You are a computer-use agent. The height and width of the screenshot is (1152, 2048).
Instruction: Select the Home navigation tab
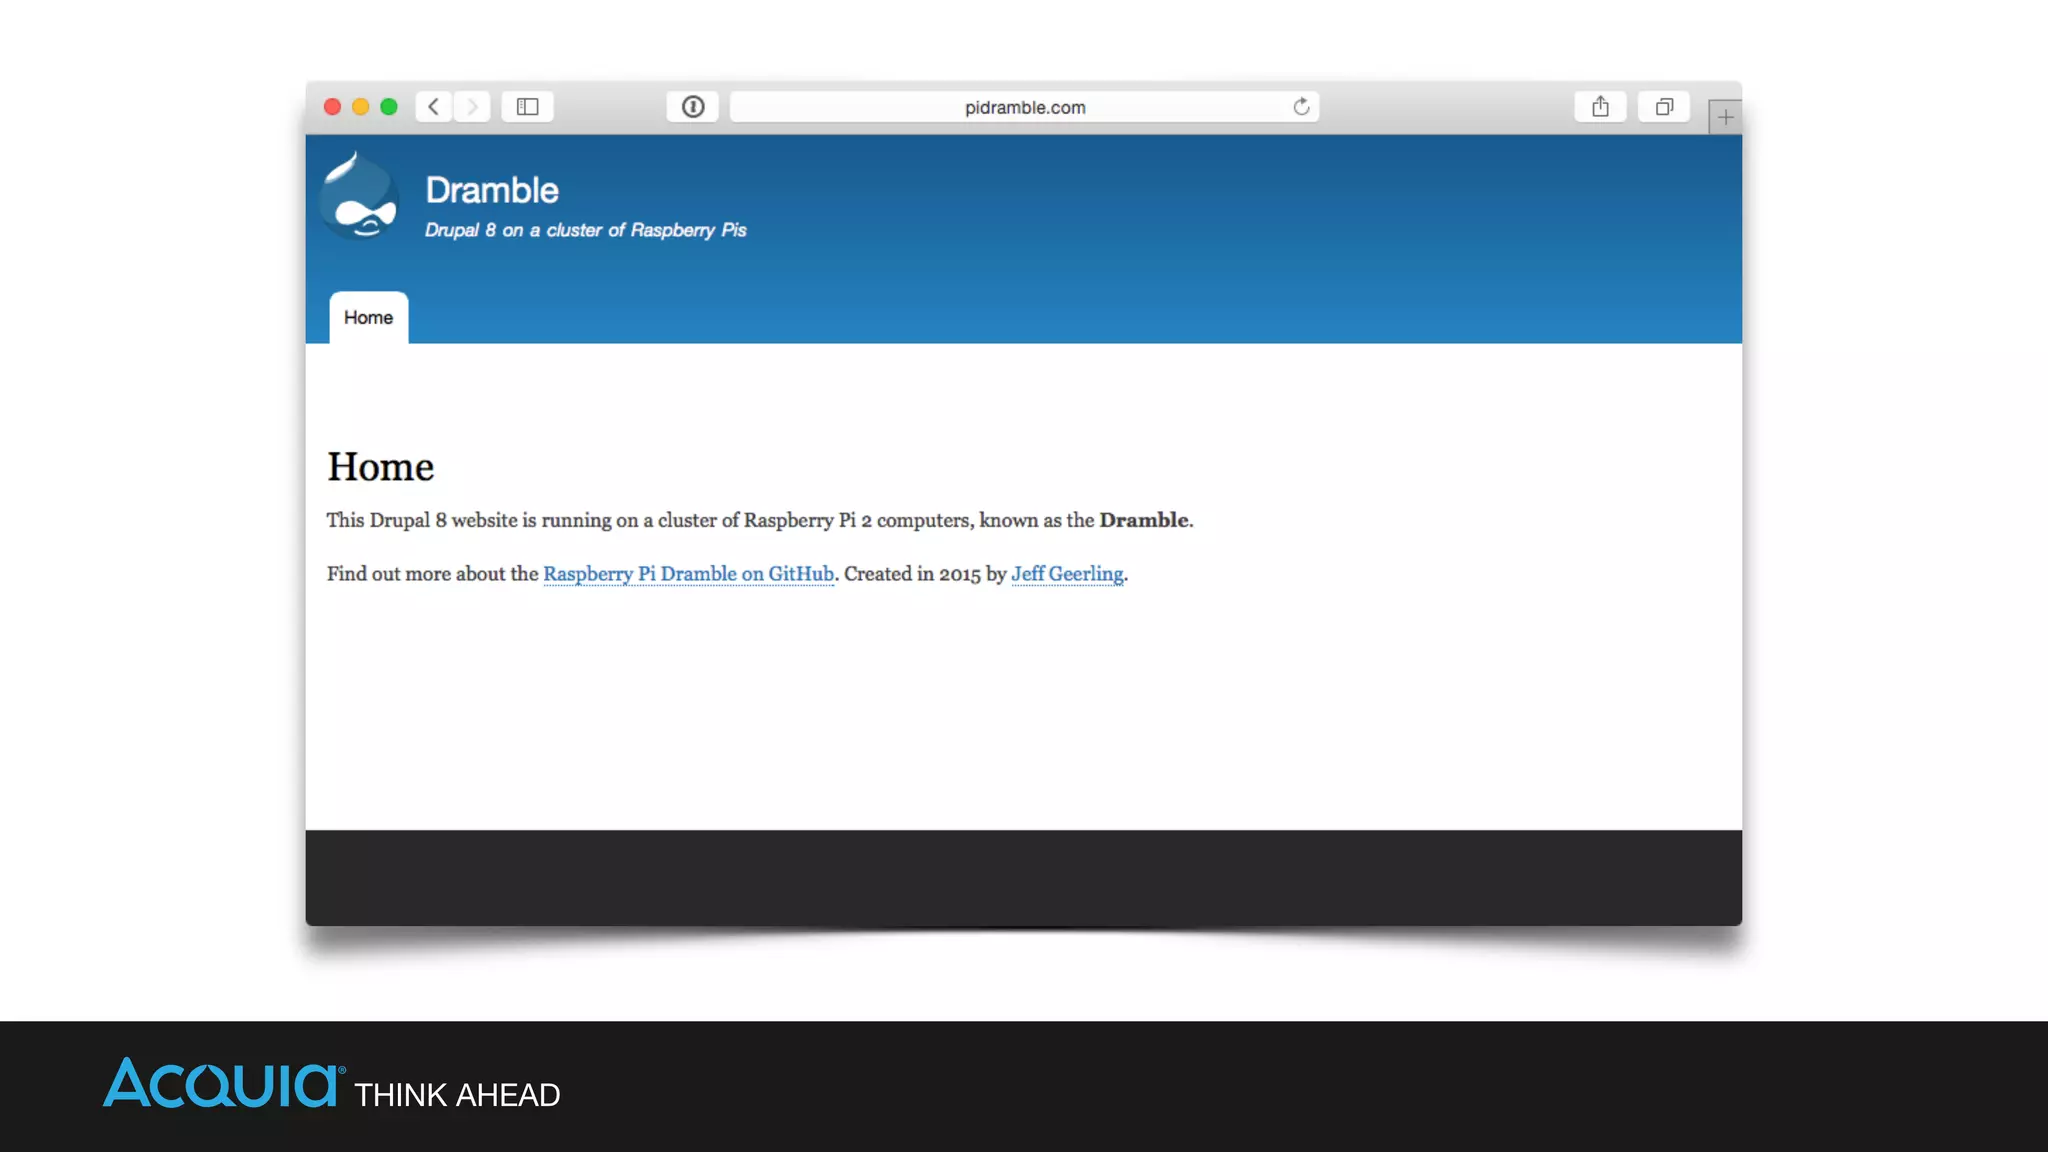pyautogui.click(x=368, y=318)
